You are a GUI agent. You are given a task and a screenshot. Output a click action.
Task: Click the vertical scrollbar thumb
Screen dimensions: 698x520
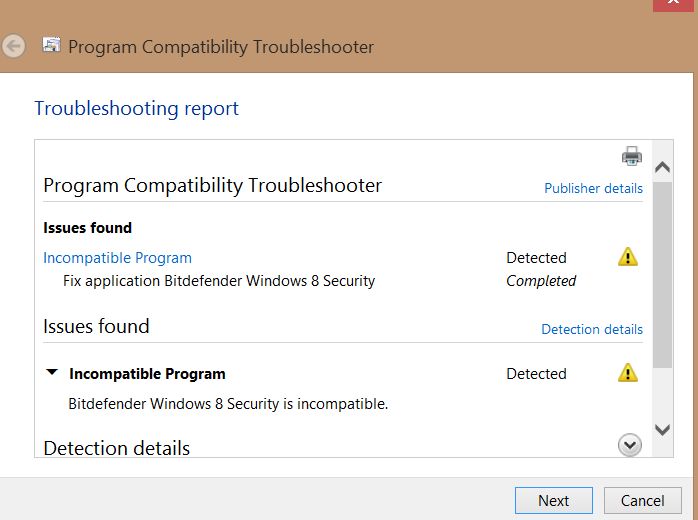[x=662, y=275]
